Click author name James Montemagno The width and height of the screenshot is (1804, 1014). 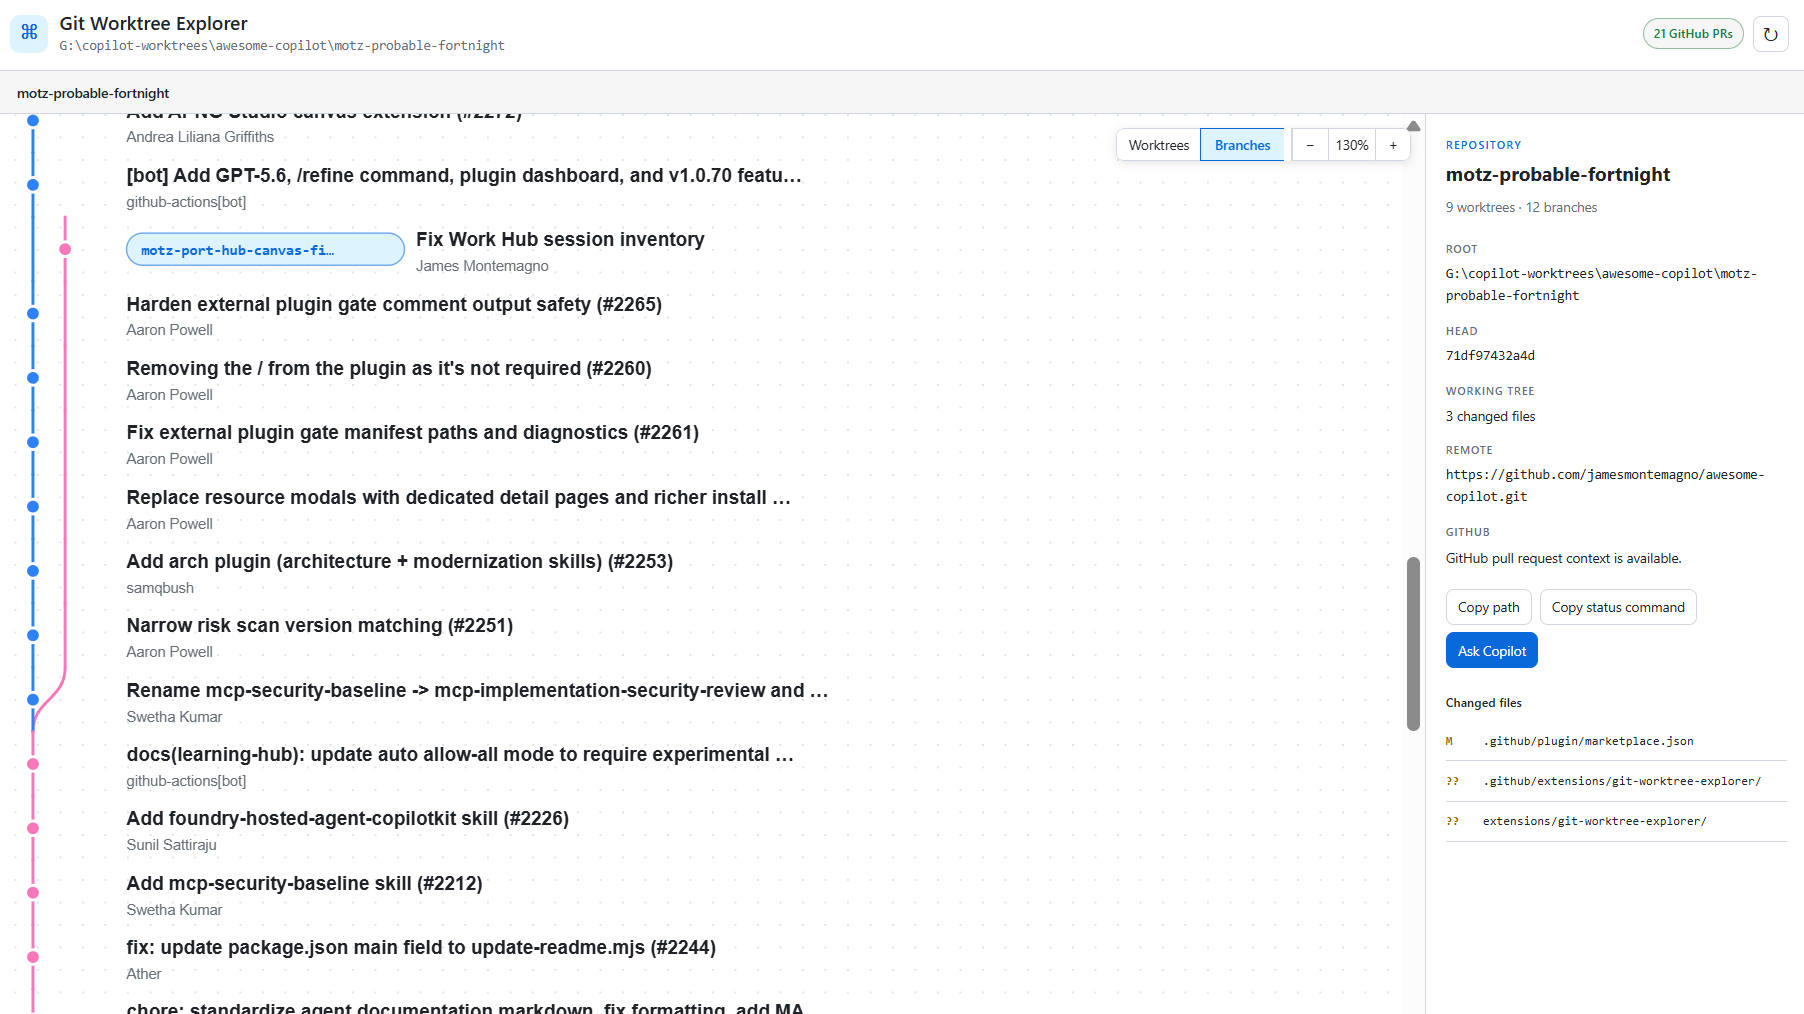(x=482, y=266)
